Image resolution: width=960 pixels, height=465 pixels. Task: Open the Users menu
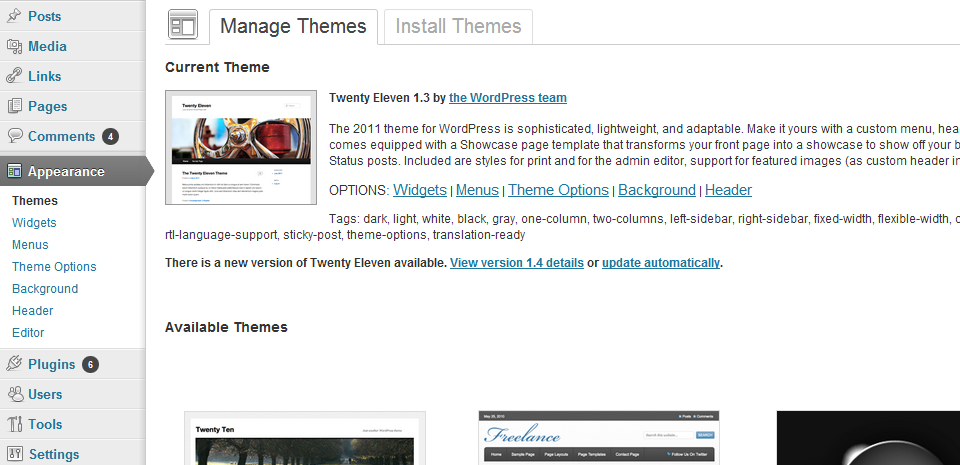point(45,395)
